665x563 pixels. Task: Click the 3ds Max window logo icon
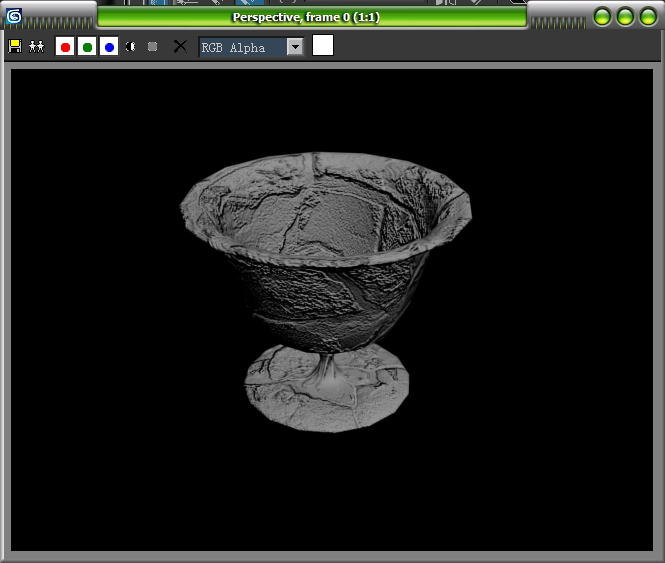[x=14, y=17]
